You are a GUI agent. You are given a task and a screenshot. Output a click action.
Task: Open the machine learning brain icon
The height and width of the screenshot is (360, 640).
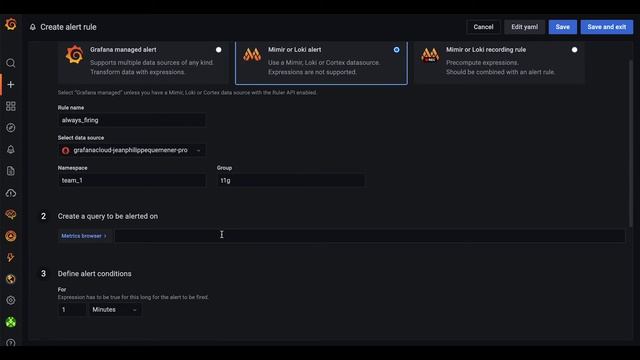click(11, 214)
